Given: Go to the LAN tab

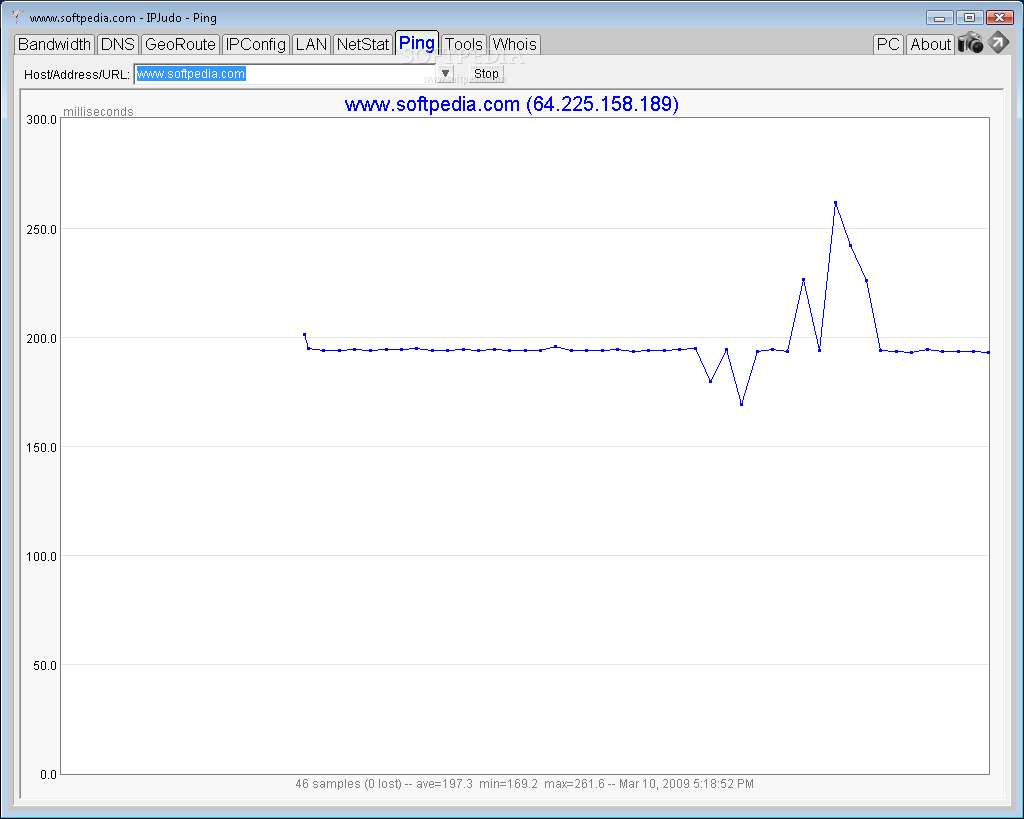Looking at the screenshot, I should pyautogui.click(x=312, y=44).
